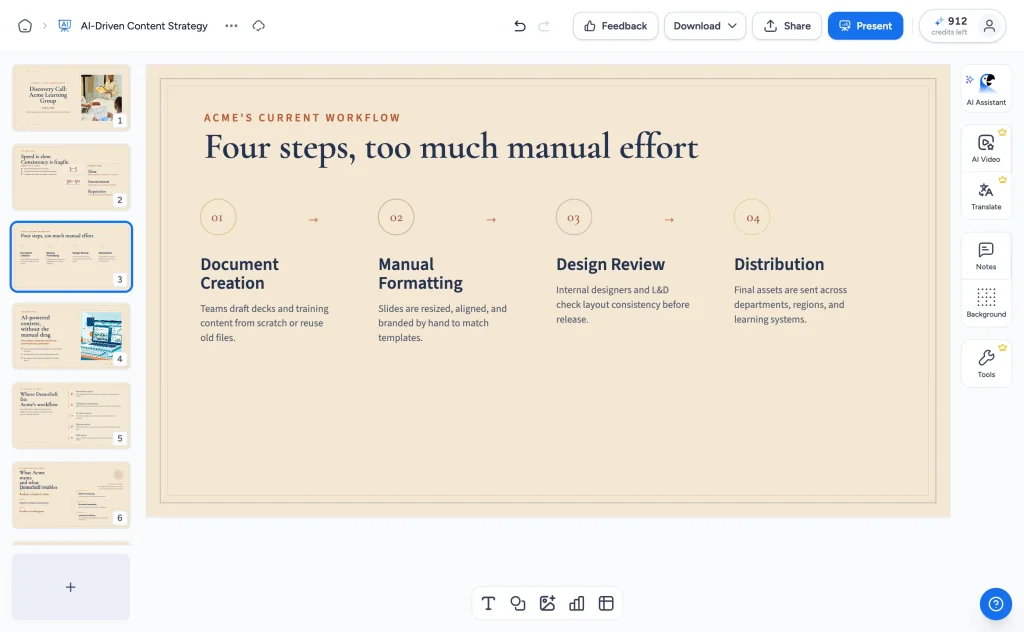The width and height of the screenshot is (1024, 632).
Task: Insert an AI image from bottom toolbar
Action: [547, 603]
